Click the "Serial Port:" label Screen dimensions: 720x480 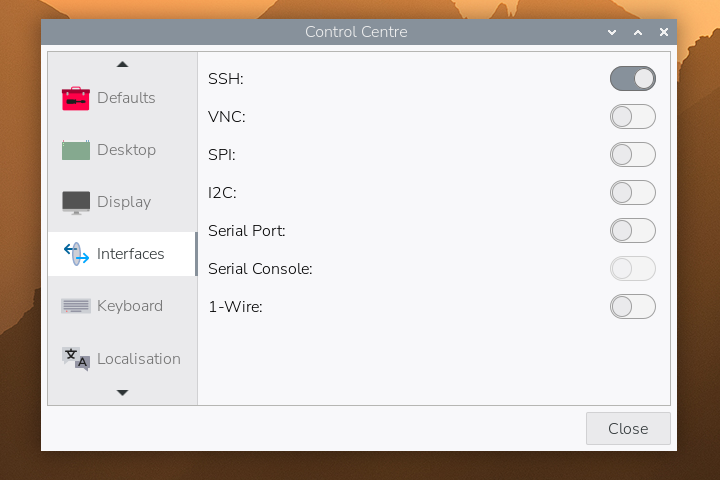pyautogui.click(x=247, y=231)
